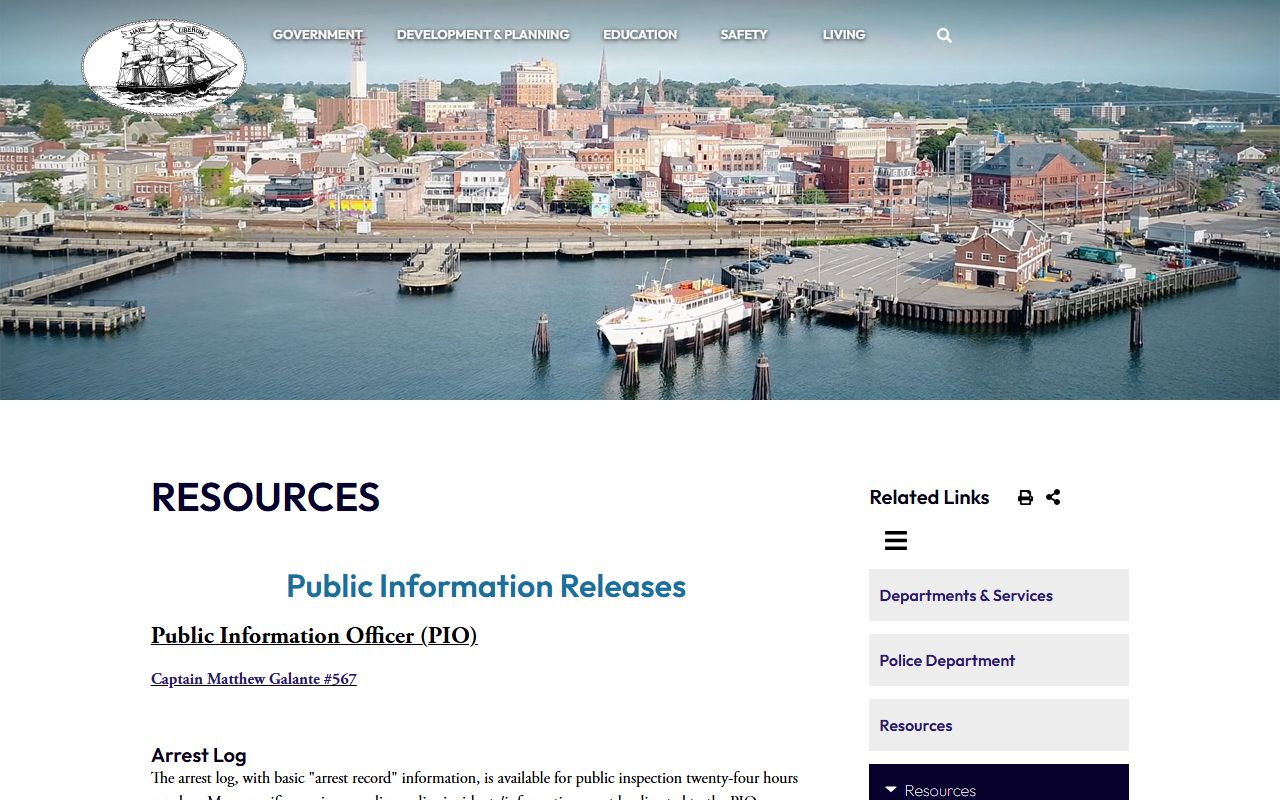The image size is (1280, 800).
Task: Click the Related Links heading
Action: 929,497
